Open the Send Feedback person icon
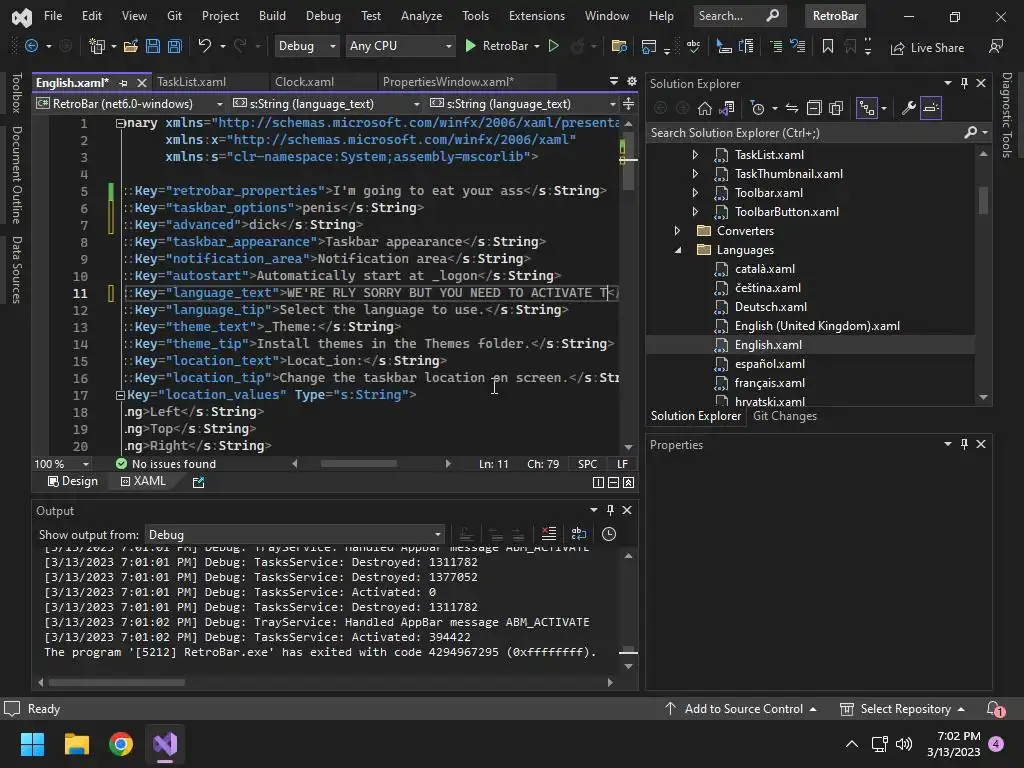This screenshot has width=1024, height=768. 996,46
